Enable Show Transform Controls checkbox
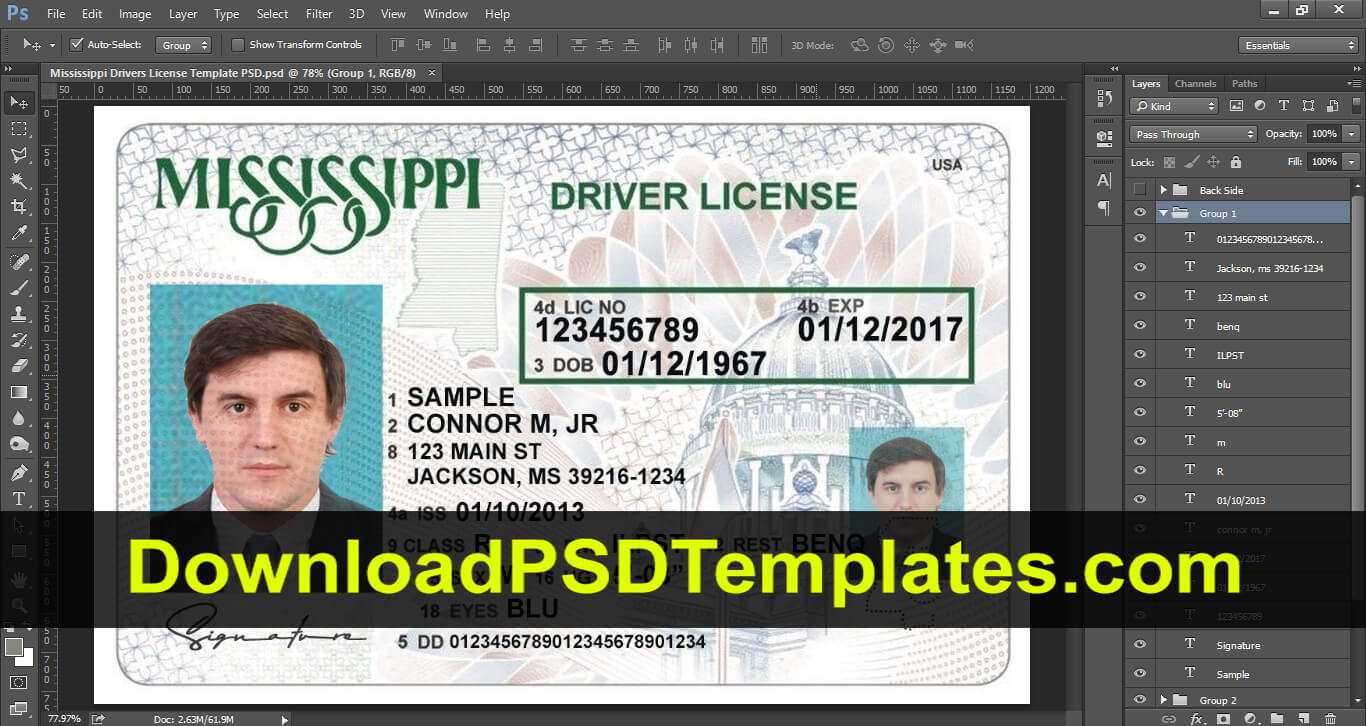This screenshot has width=1366, height=726. (237, 45)
